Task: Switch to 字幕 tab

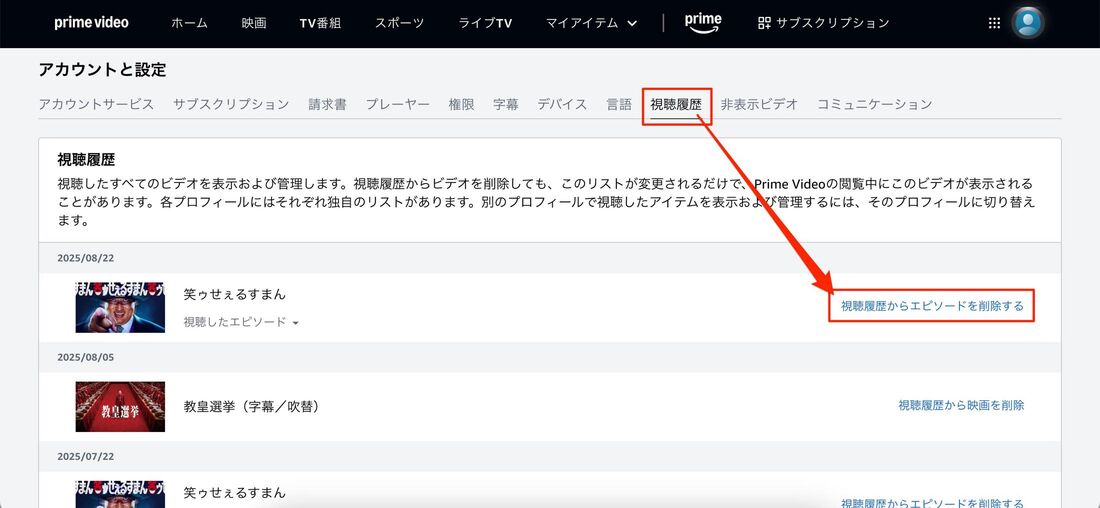Action: pos(506,105)
